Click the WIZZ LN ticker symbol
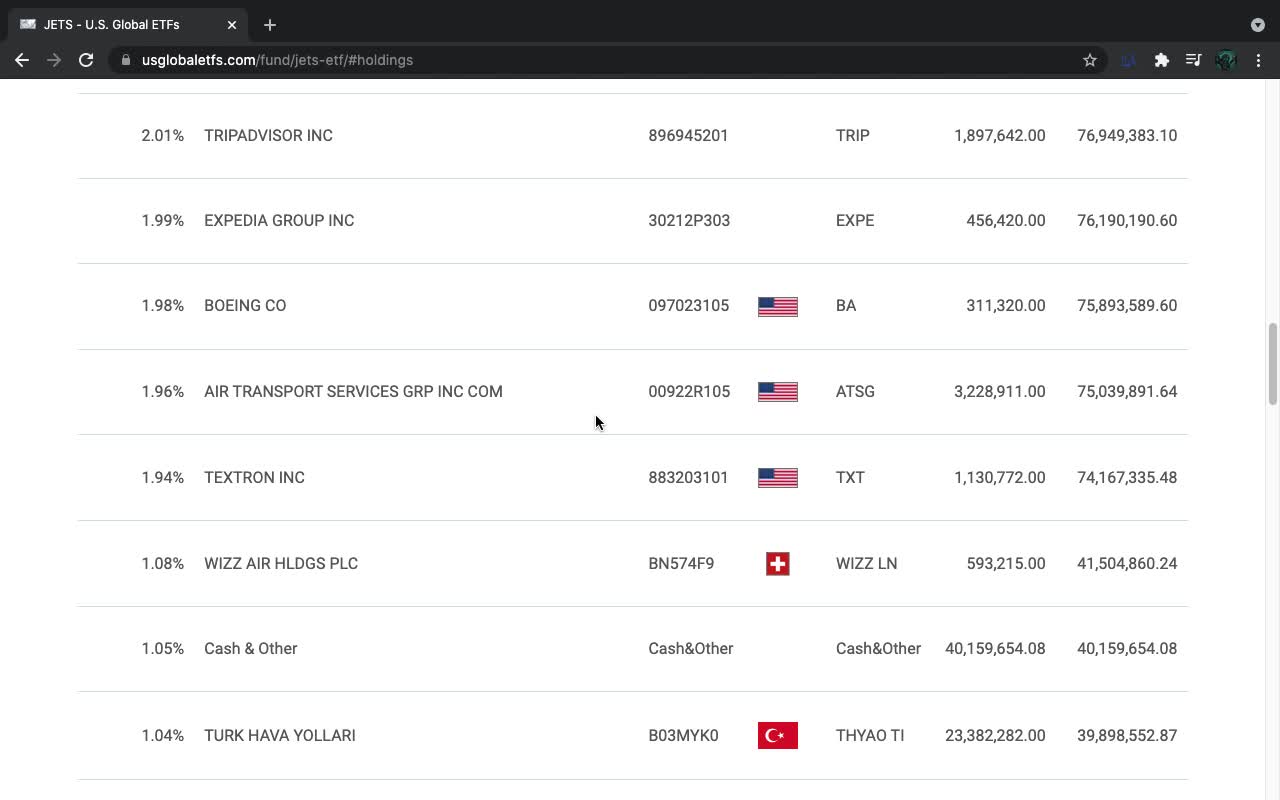The height and width of the screenshot is (800, 1280). (x=866, y=563)
